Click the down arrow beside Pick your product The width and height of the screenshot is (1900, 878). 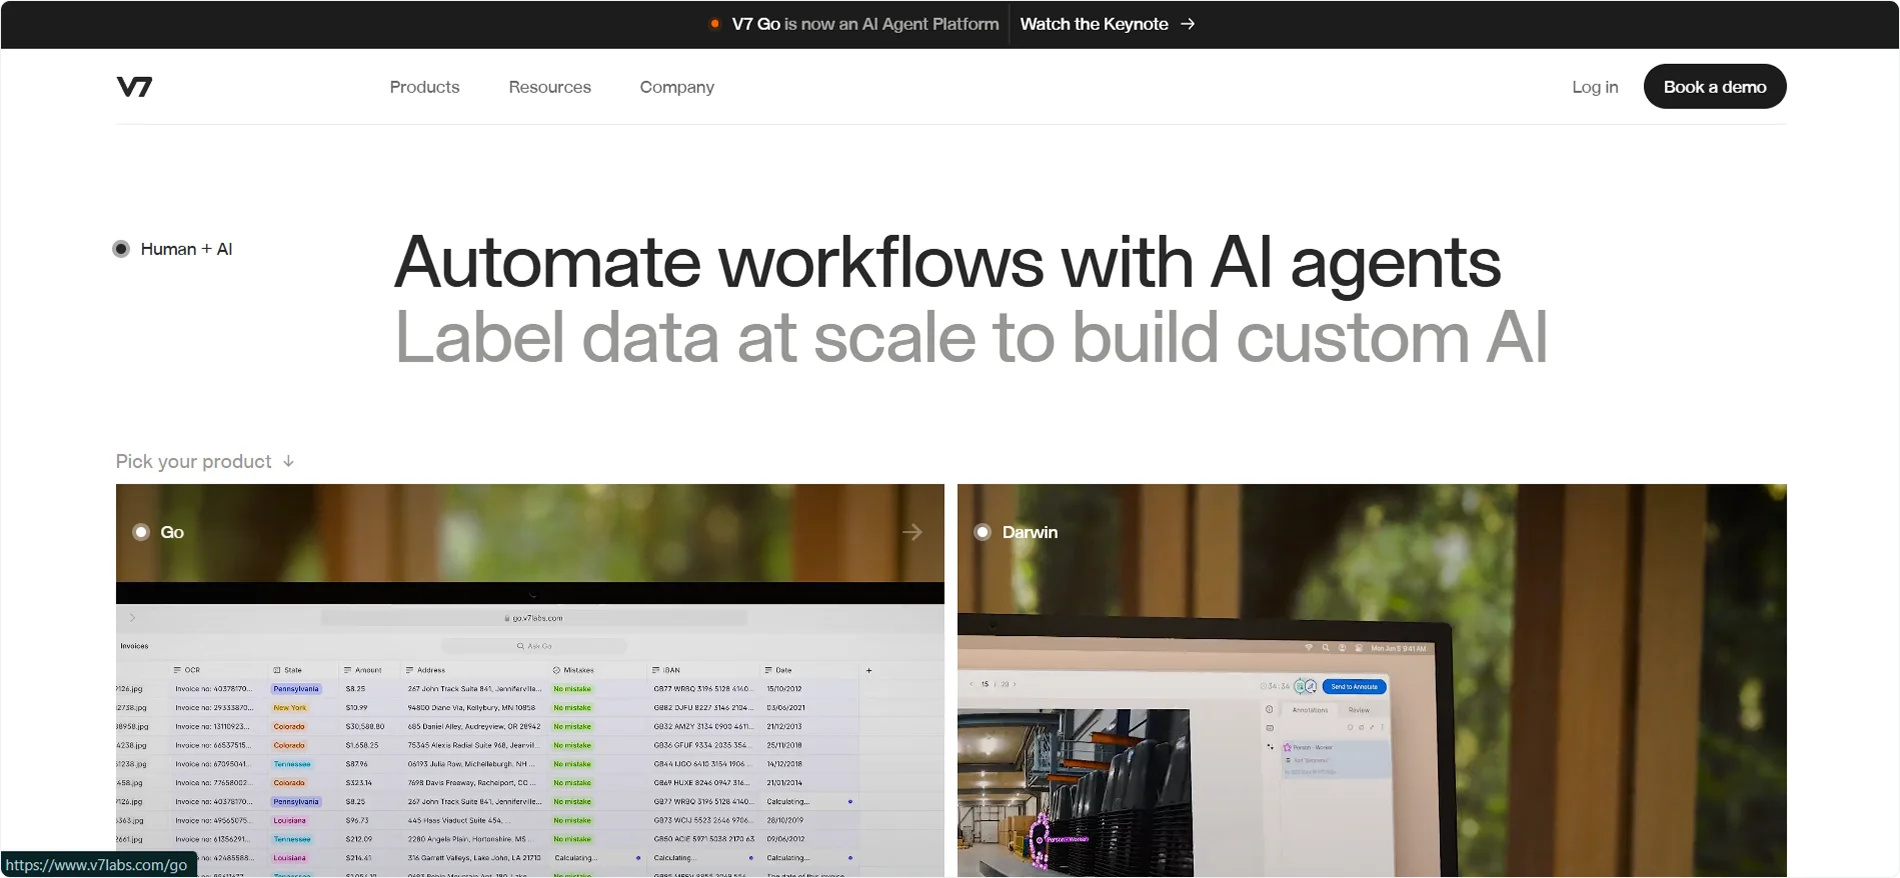[x=288, y=461]
